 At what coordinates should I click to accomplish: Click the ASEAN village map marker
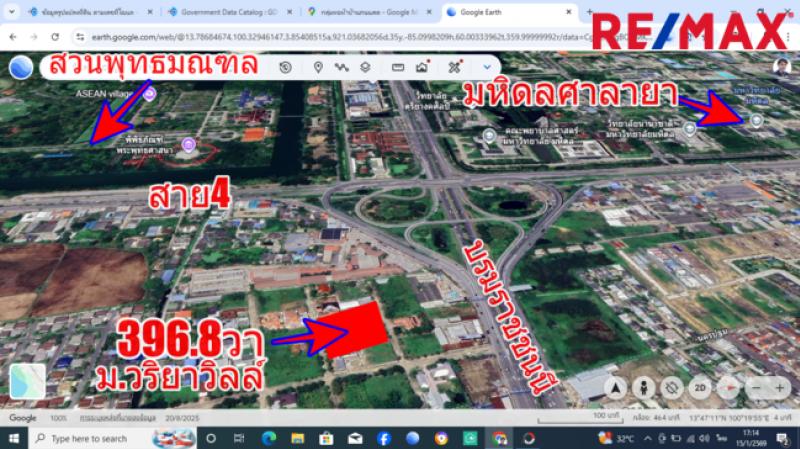click(x=149, y=94)
